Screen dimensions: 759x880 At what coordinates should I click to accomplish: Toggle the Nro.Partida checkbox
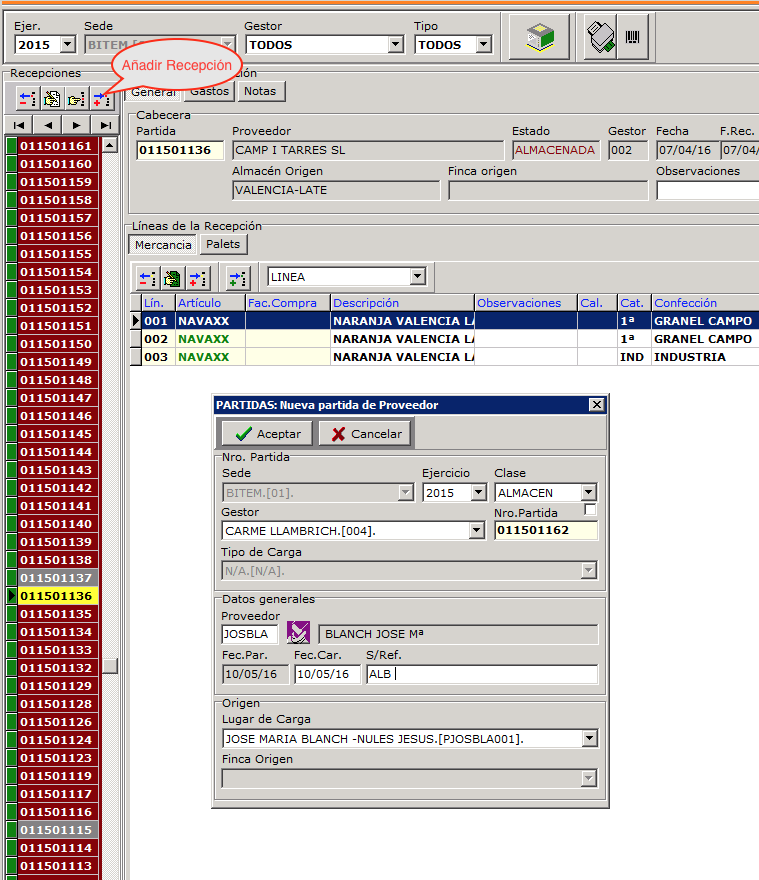pos(590,510)
